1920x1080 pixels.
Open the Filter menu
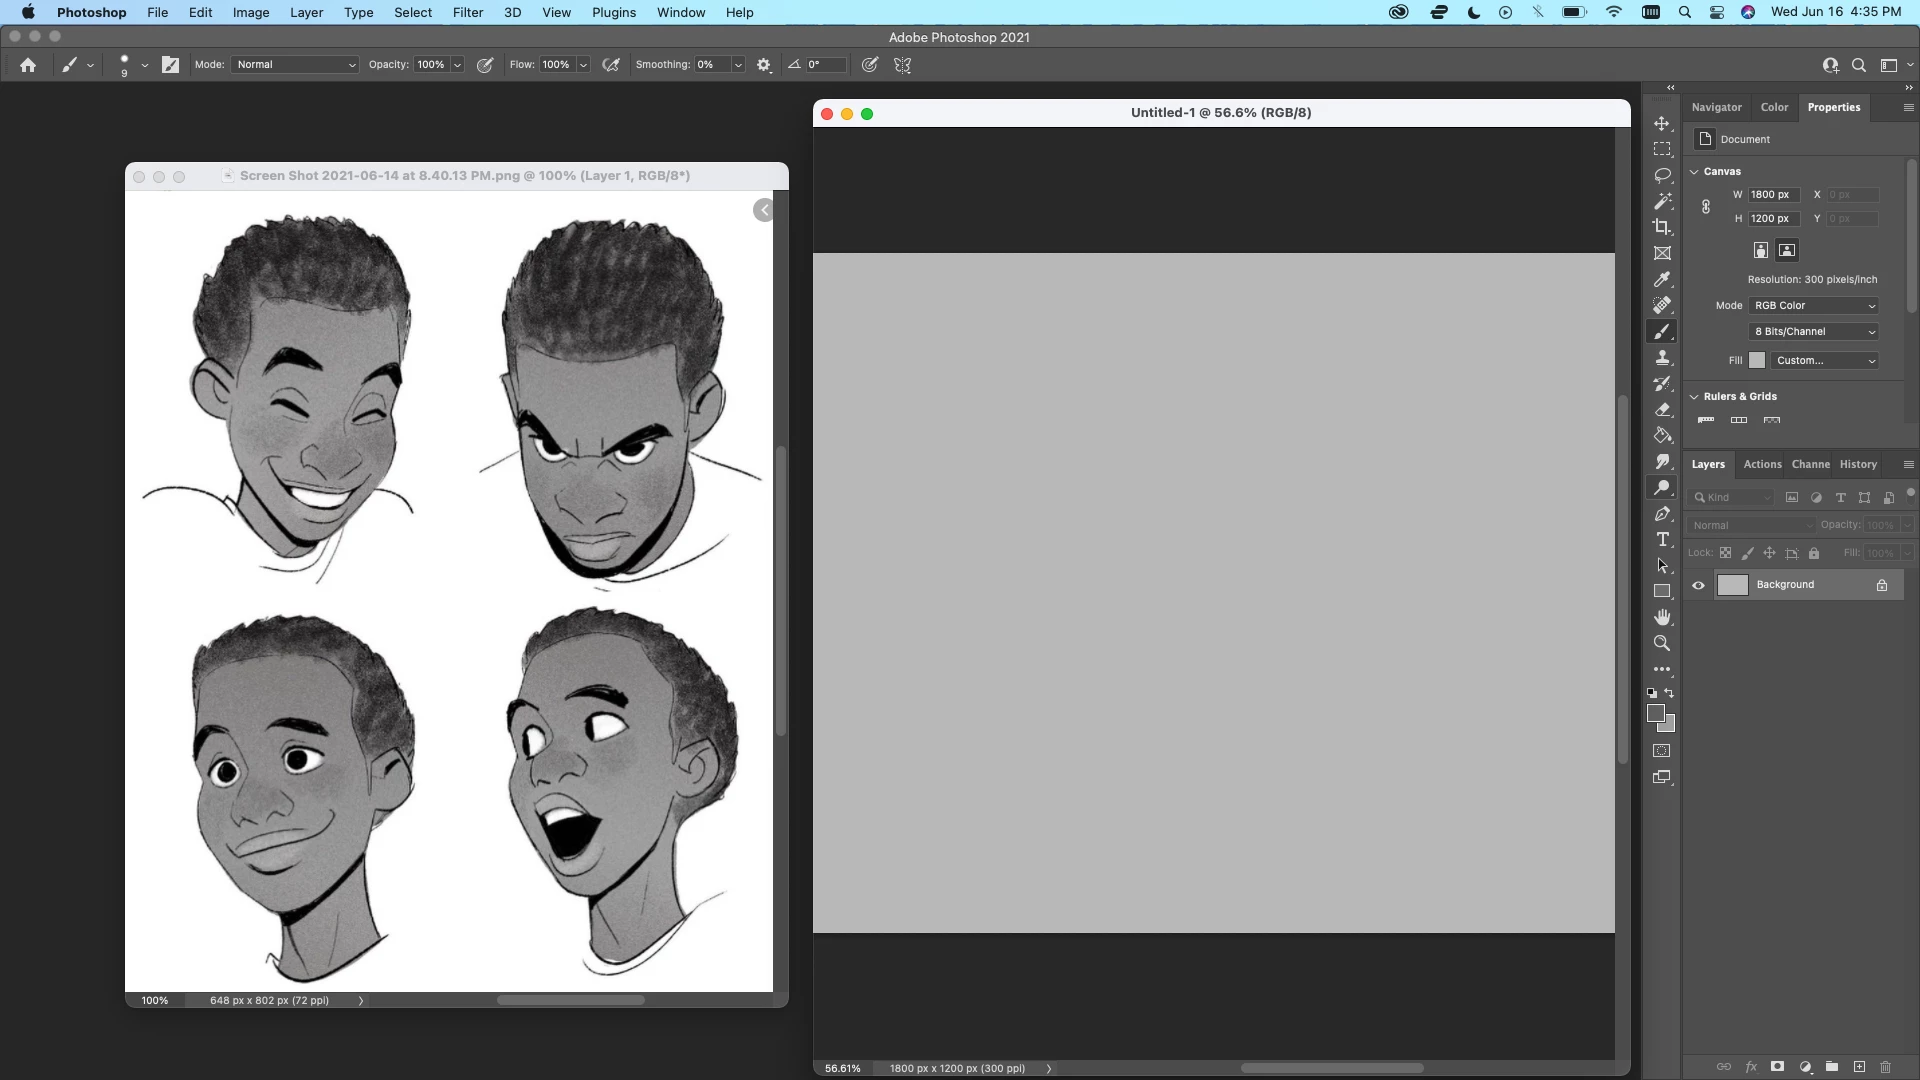click(x=467, y=12)
